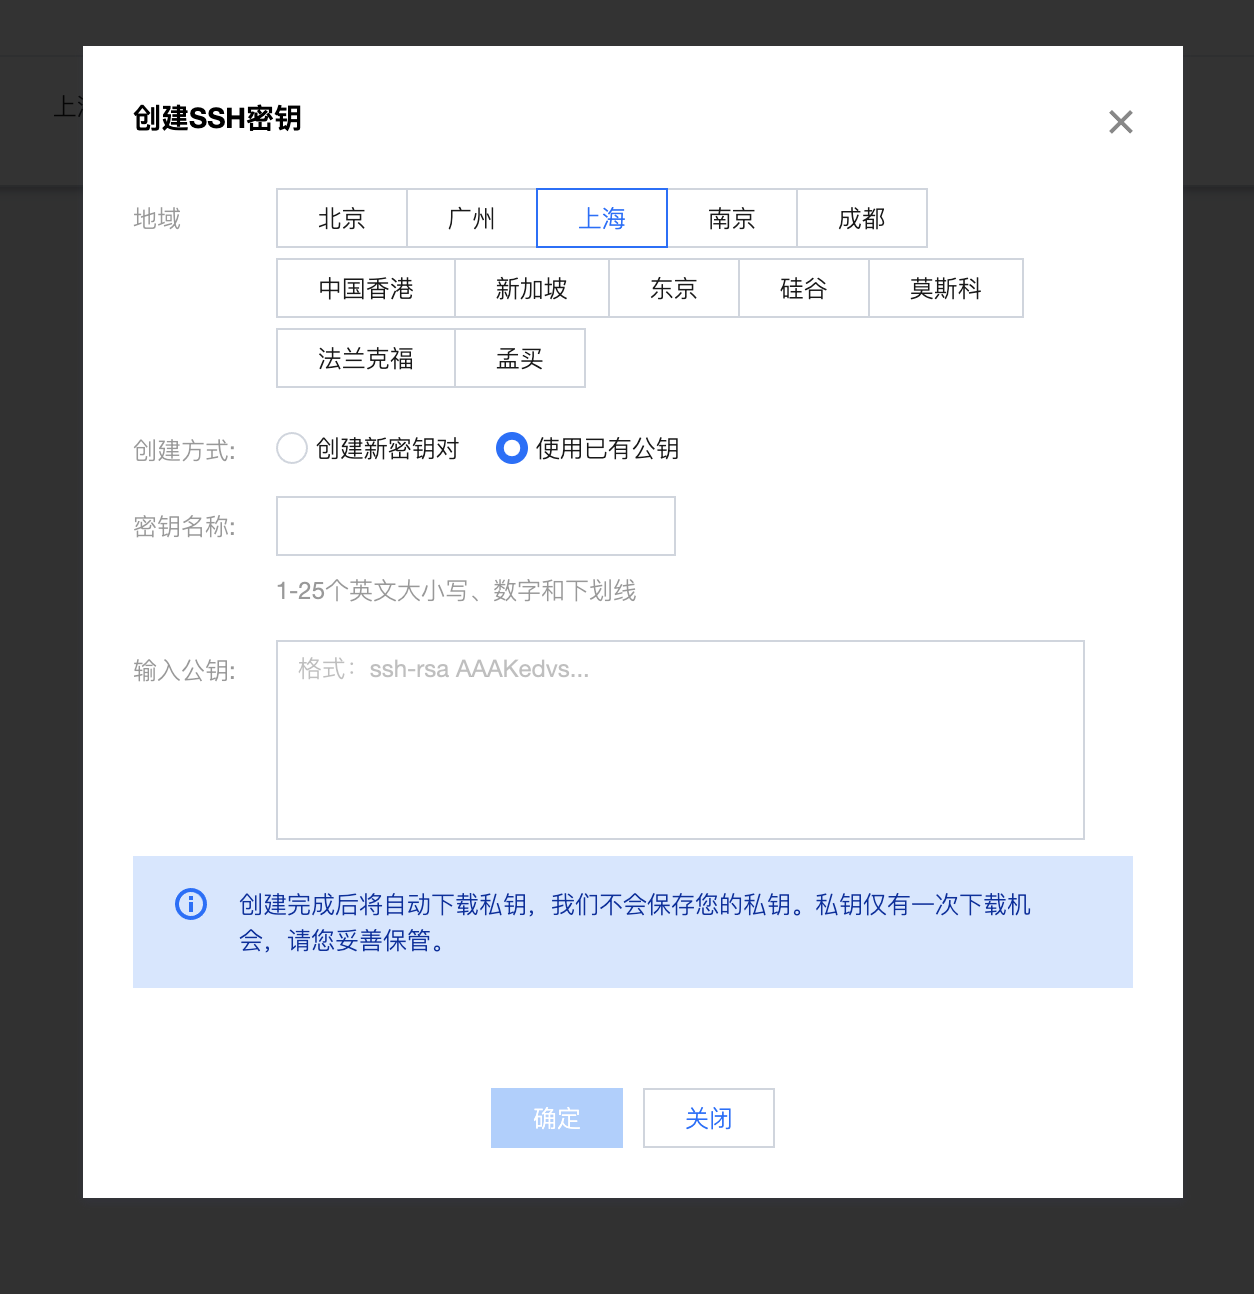Click the public key text area
This screenshot has width=1254, height=1294.
[679, 739]
